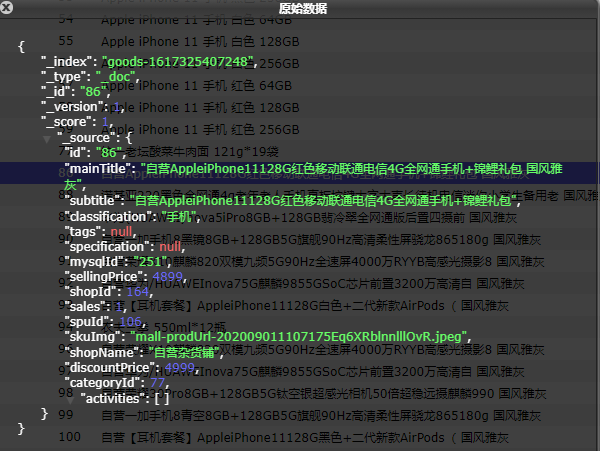Viewport: 600px width, 451px height.
Task: Click the discountPrice value 4999
Action: (180, 368)
